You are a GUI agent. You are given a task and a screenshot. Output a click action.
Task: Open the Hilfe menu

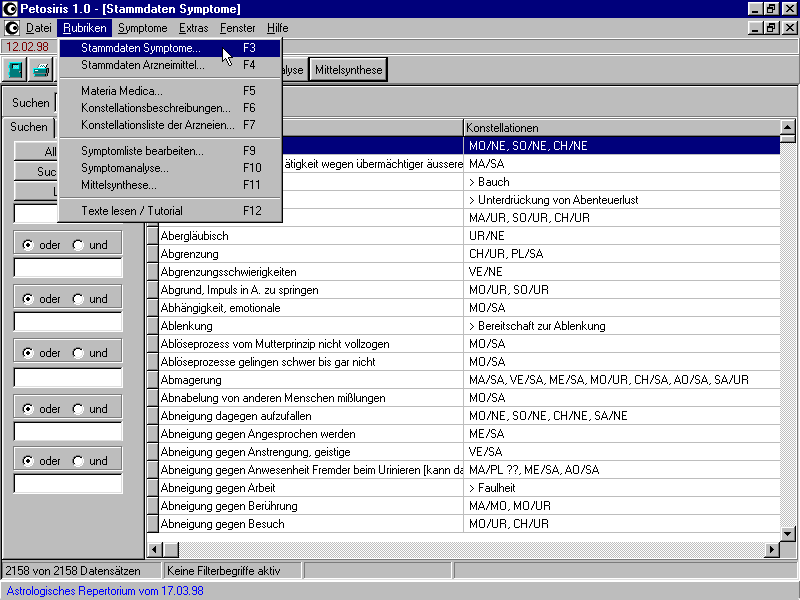click(x=278, y=28)
